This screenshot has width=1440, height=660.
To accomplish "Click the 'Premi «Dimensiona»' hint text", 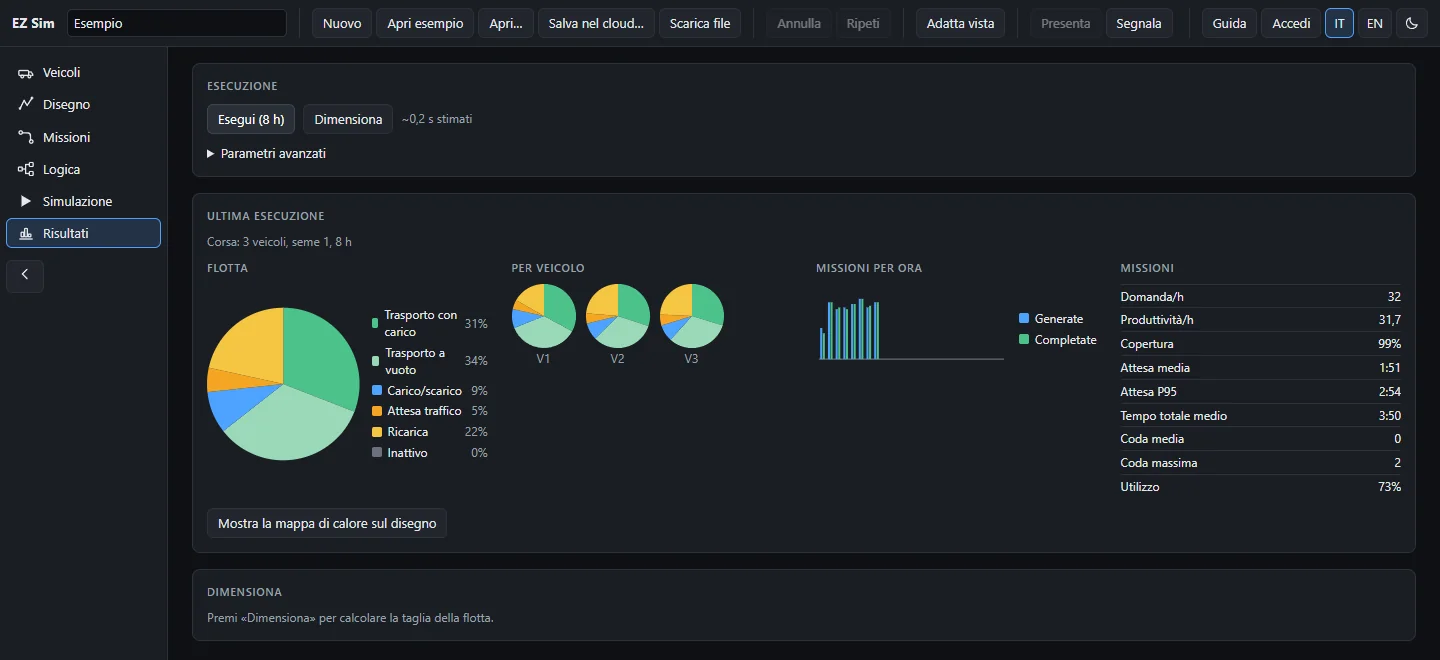I will [x=350, y=618].
